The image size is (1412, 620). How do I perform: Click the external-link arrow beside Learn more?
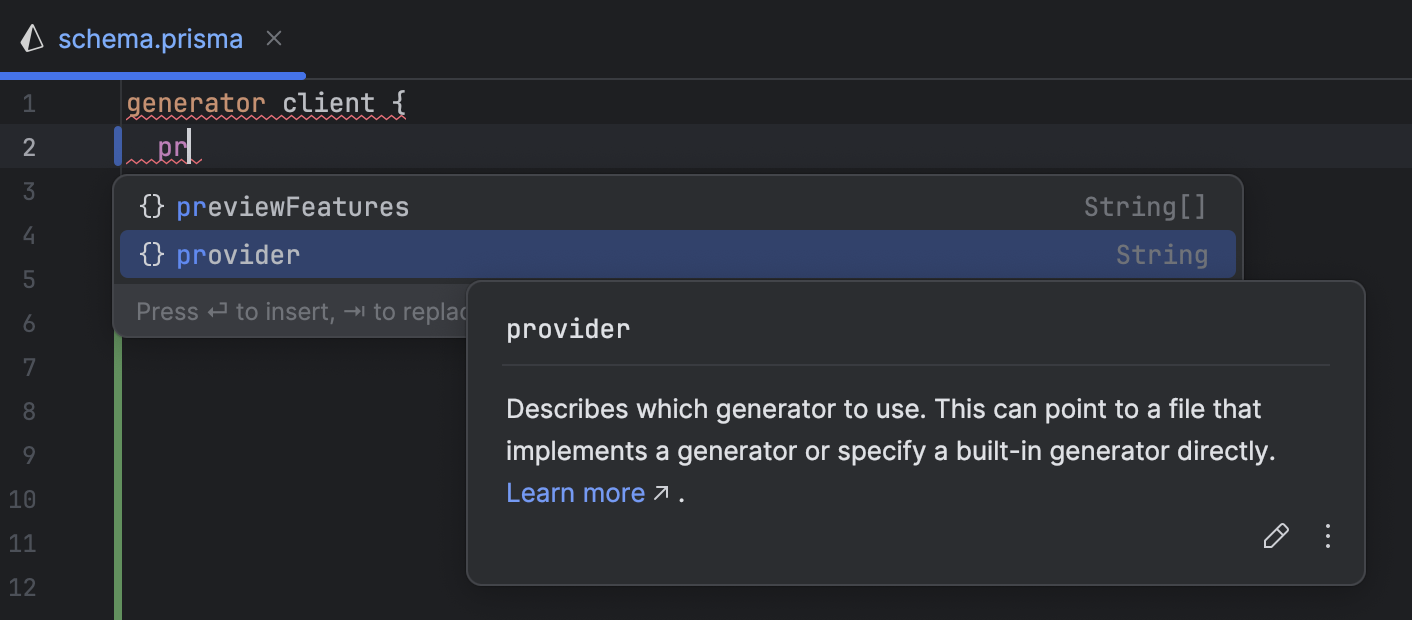pyautogui.click(x=661, y=491)
